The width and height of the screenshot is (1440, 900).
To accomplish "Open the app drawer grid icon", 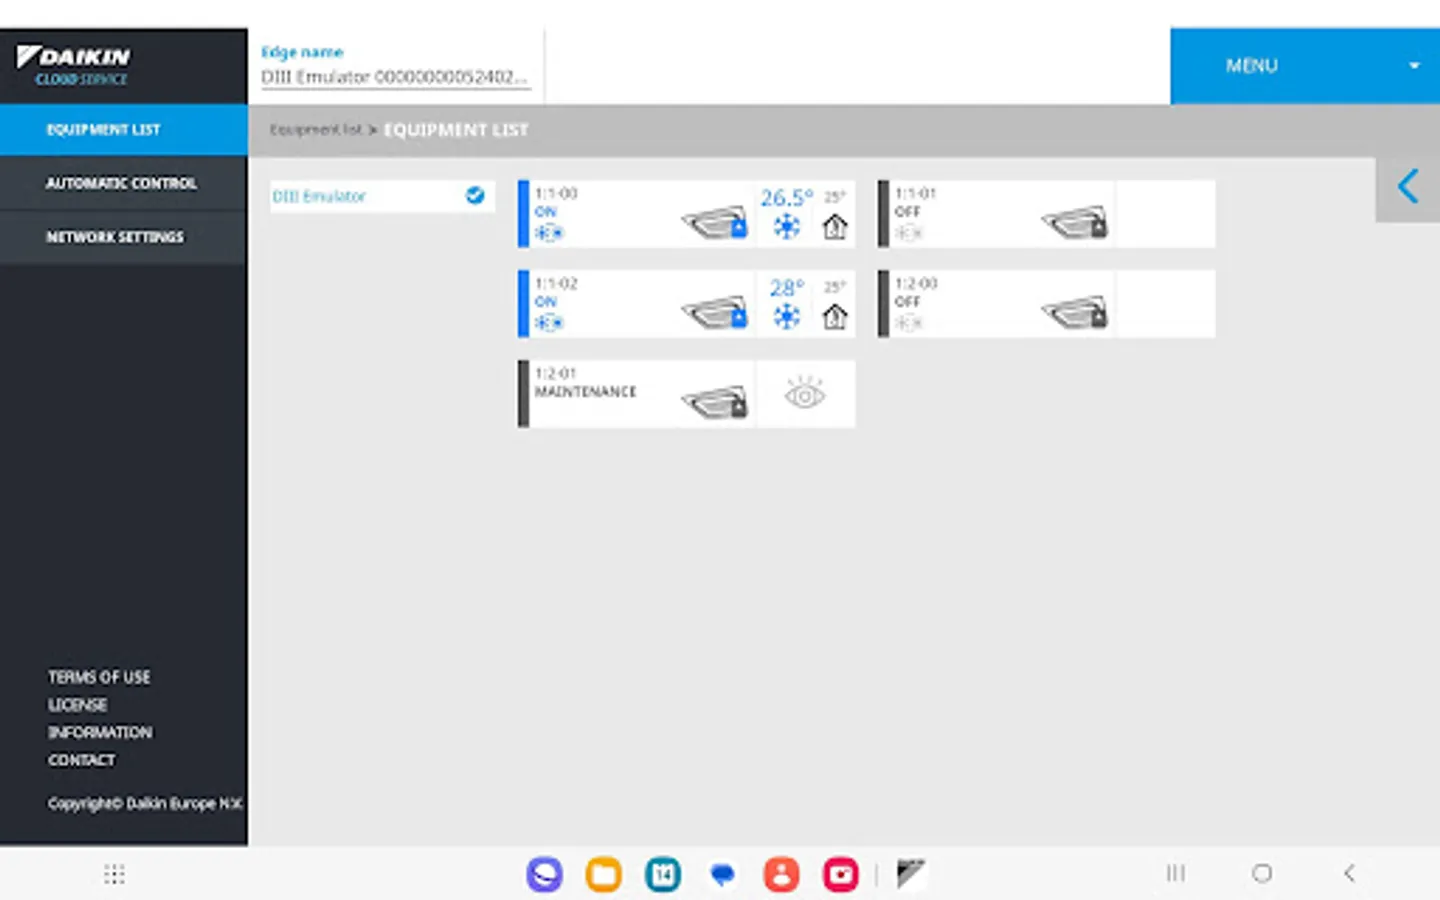I will (x=114, y=875).
